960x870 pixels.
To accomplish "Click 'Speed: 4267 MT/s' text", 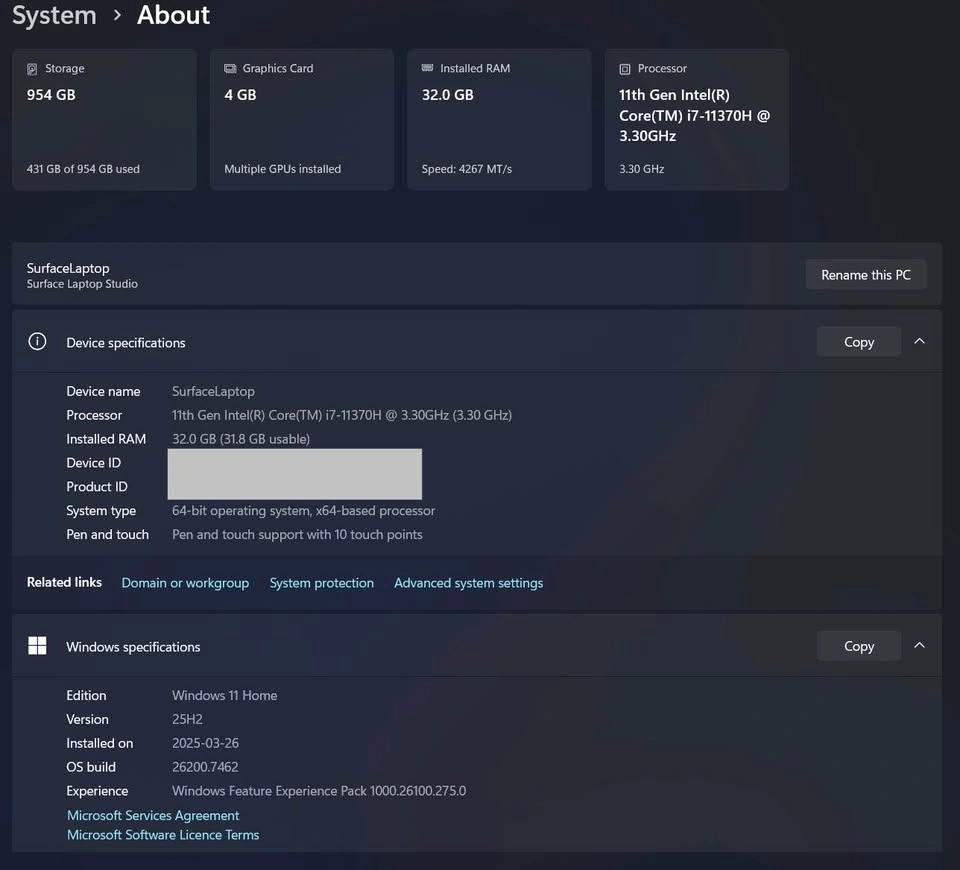I will (x=467, y=169).
